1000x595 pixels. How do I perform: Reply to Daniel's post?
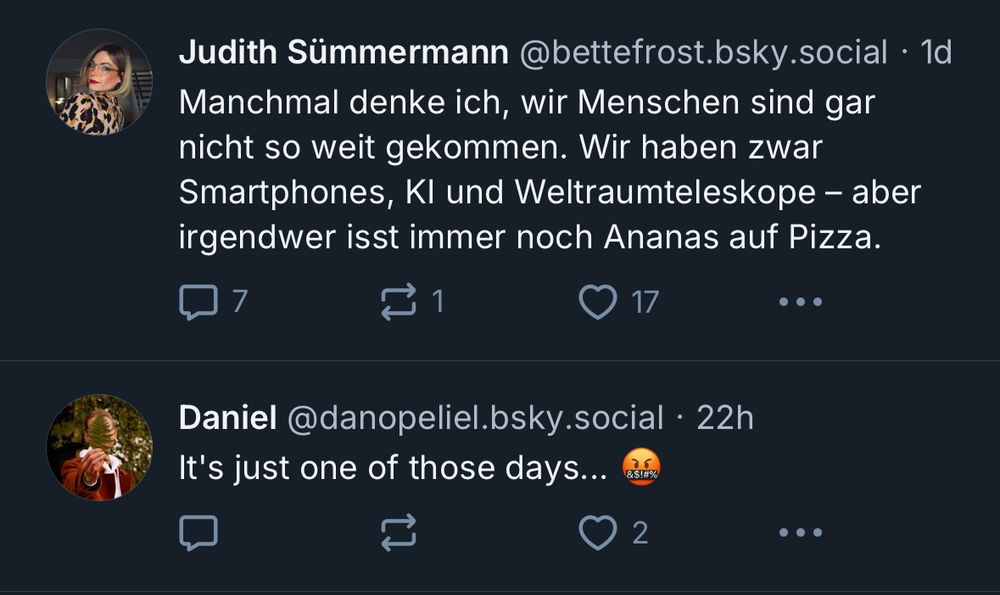[198, 533]
